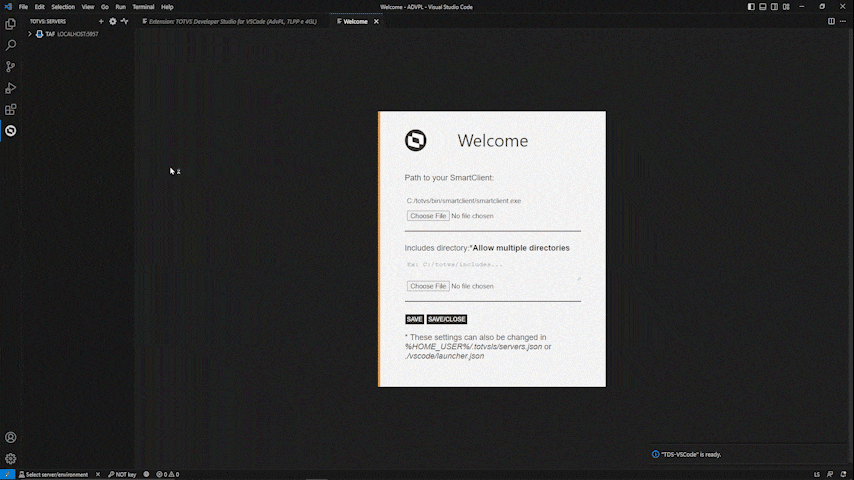This screenshot has width=854, height=480.
Task: Click the TOTVS: SERVERS panel title
Action: coord(48,21)
